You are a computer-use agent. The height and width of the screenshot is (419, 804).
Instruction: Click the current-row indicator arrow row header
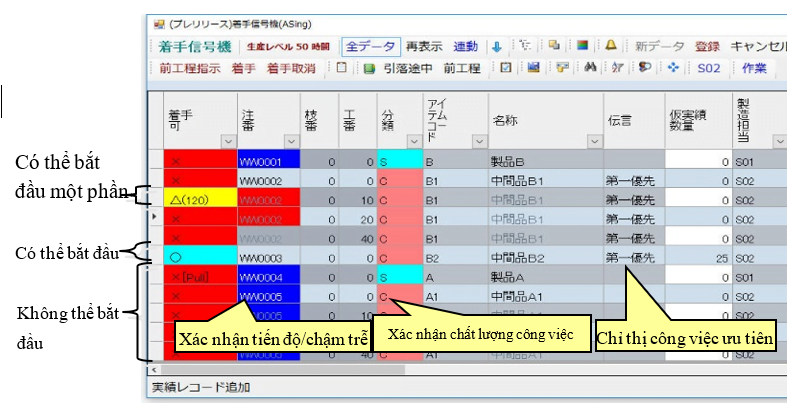point(155,216)
